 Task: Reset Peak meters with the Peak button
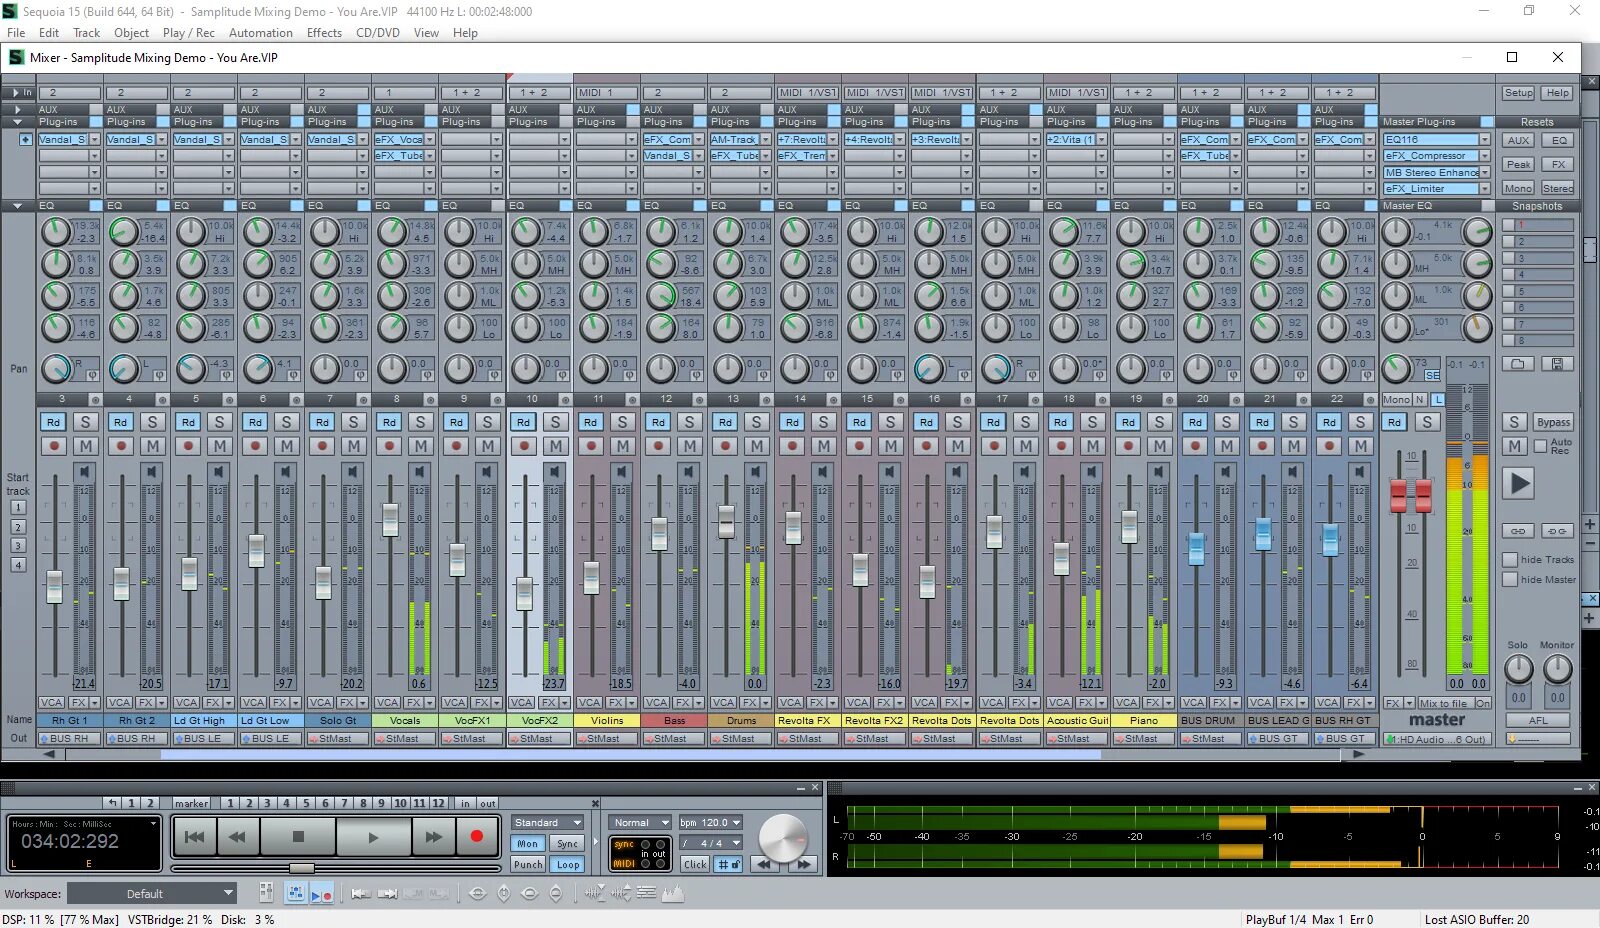tap(1518, 164)
